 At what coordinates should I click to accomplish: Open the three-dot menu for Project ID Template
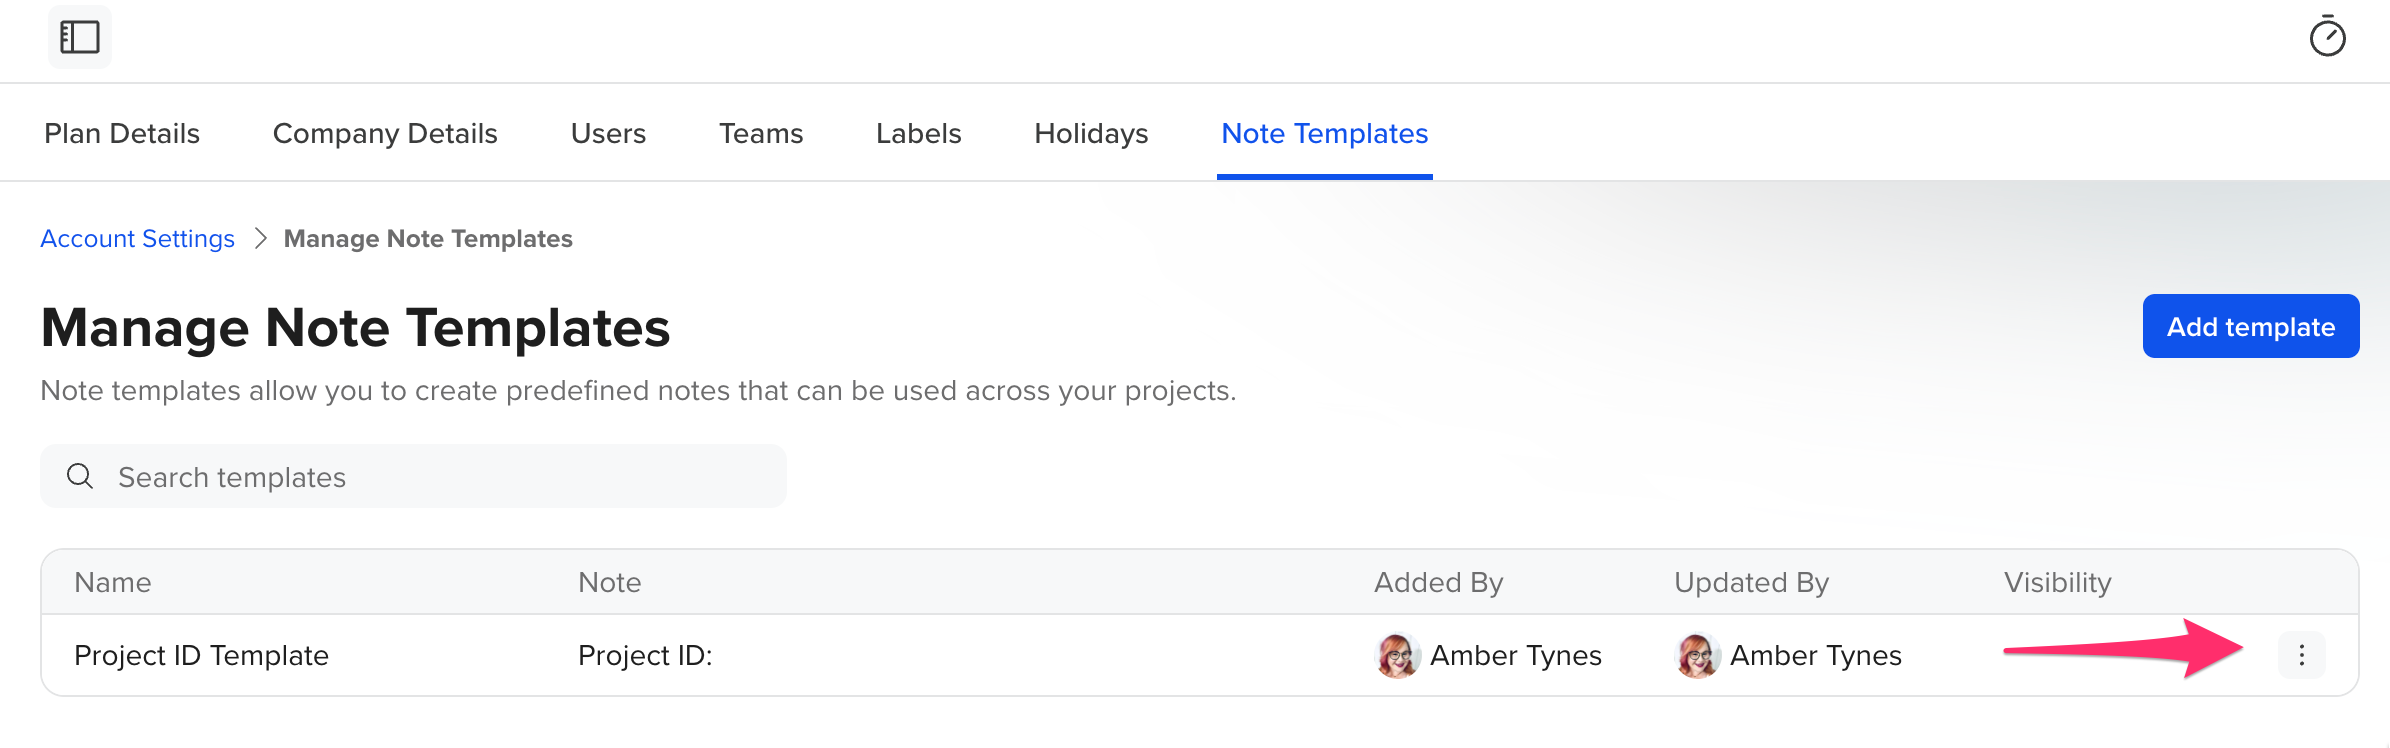2302,655
